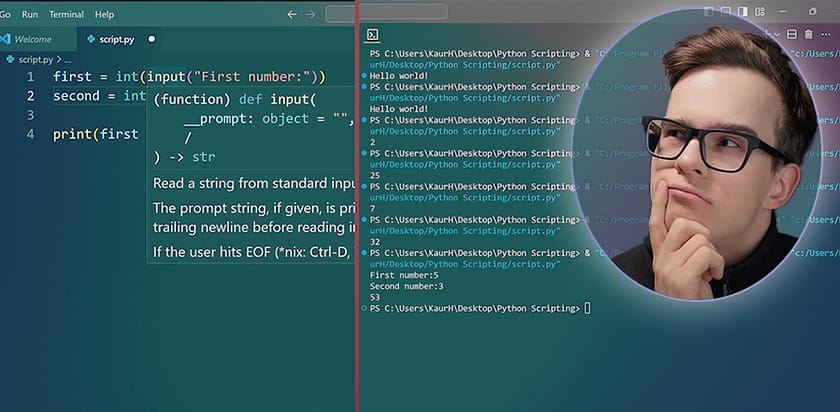Click line number 1 in the gutter
840x412 pixels.
point(31,77)
